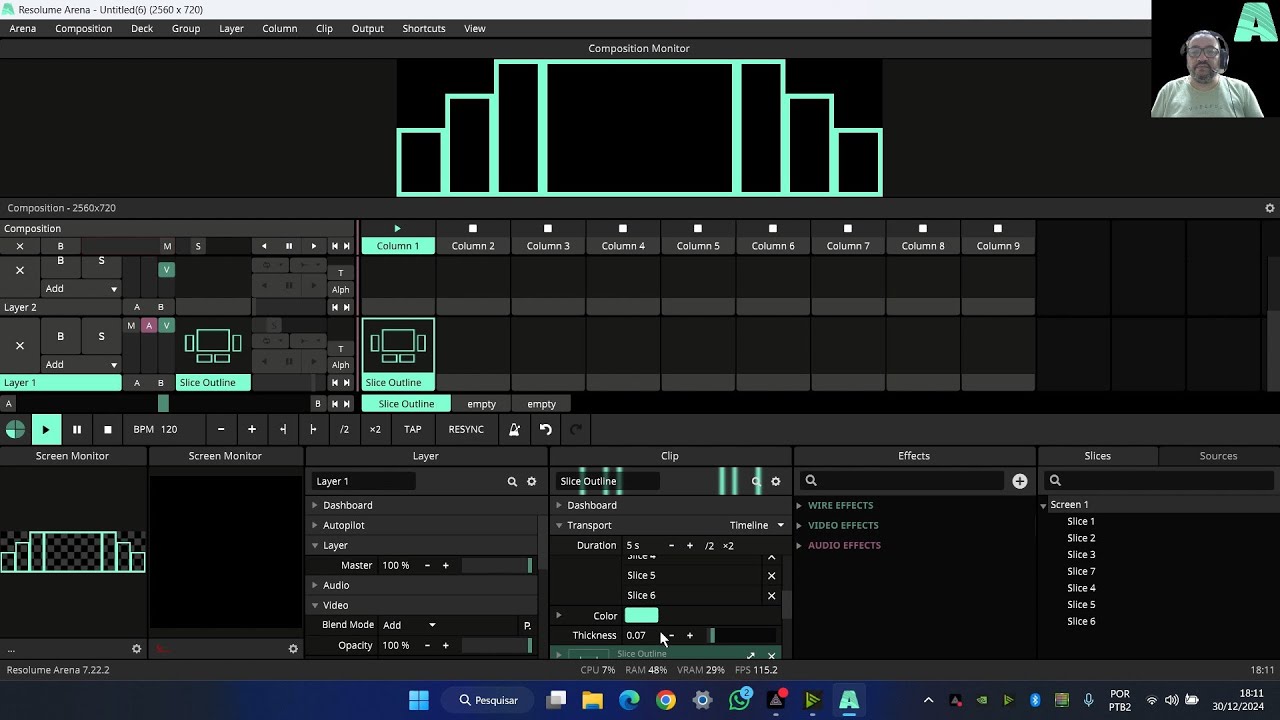Open the Shortcuts menu

[424, 28]
